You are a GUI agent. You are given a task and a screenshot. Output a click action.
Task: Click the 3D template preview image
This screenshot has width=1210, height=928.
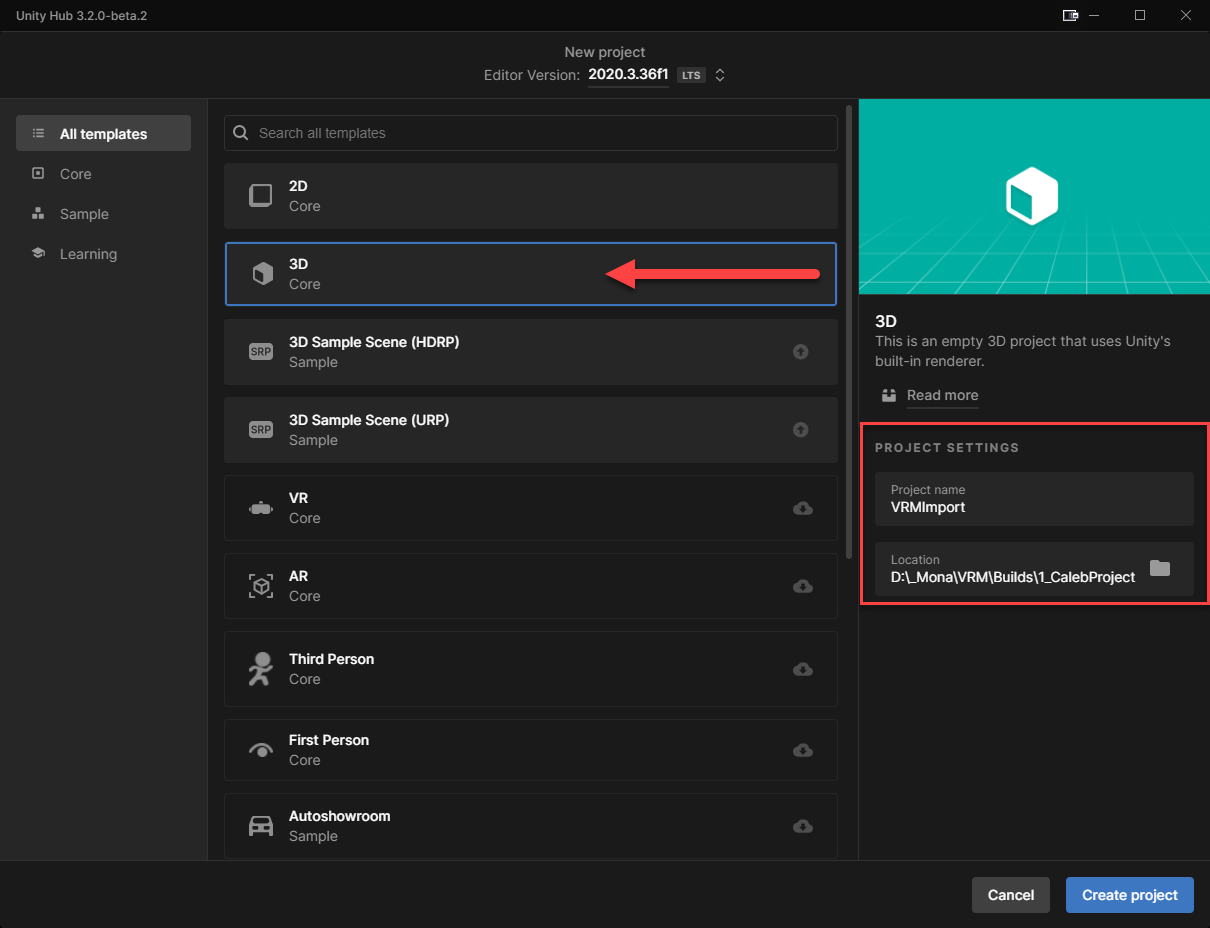click(x=1034, y=197)
